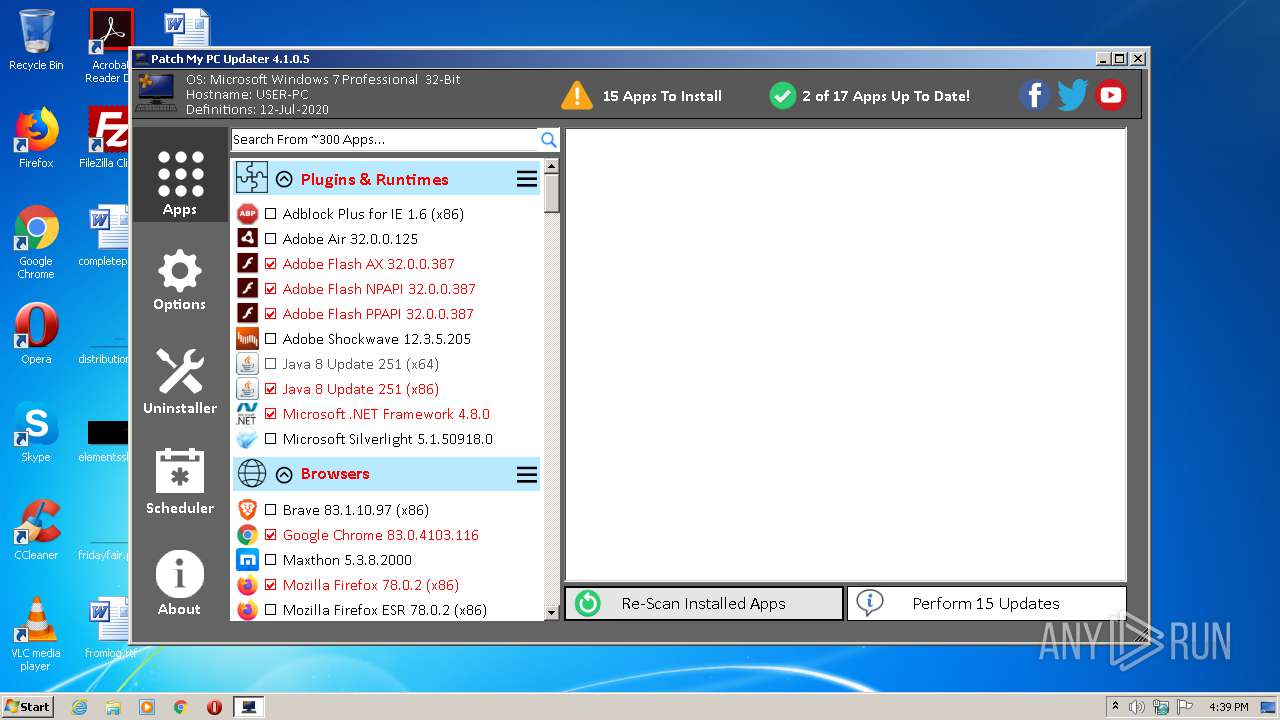
Task: Show hidden system tray icons
Action: click(x=1115, y=706)
